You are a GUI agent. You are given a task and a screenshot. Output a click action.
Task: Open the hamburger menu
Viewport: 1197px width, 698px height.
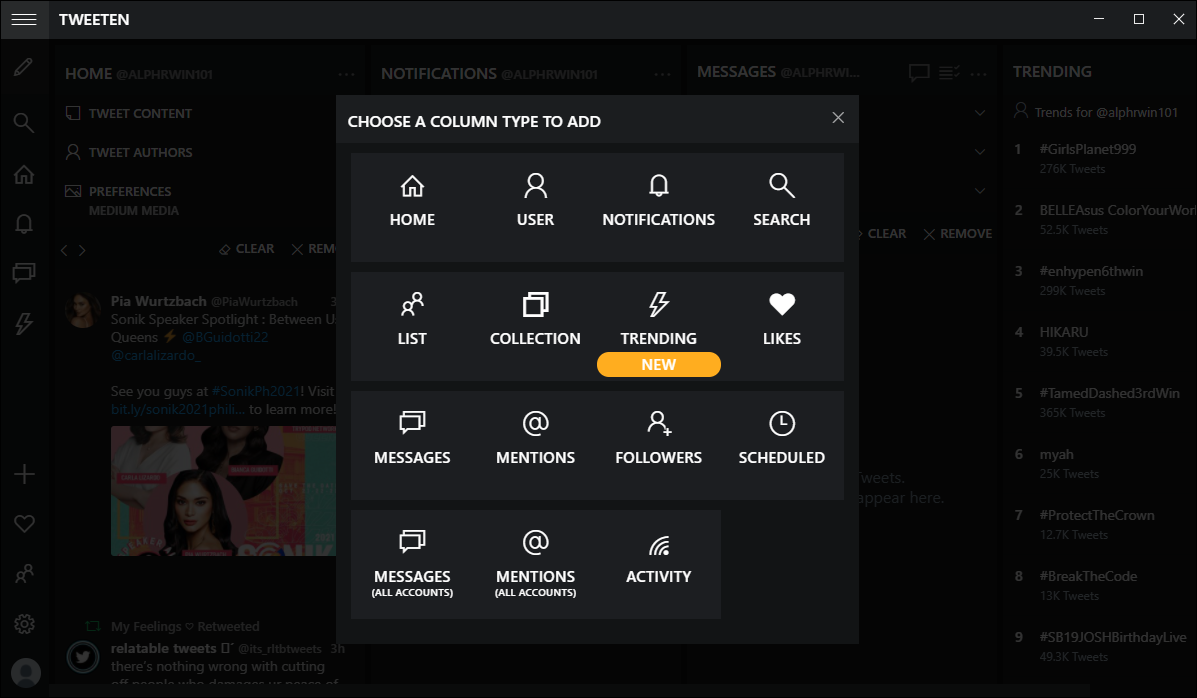[24, 20]
